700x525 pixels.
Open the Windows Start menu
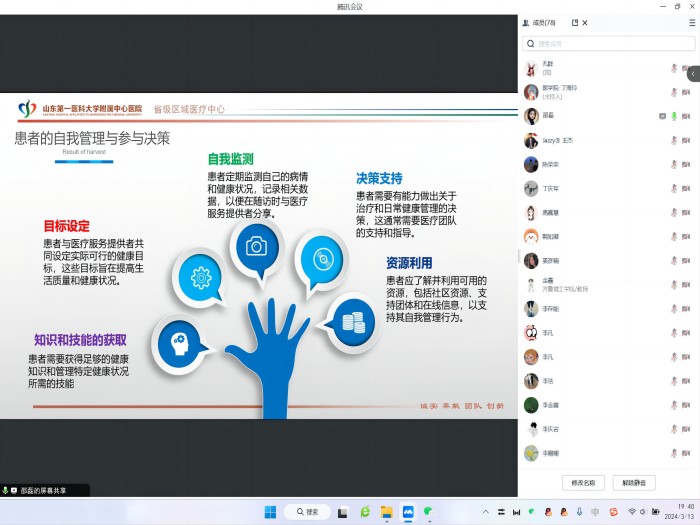pos(270,512)
